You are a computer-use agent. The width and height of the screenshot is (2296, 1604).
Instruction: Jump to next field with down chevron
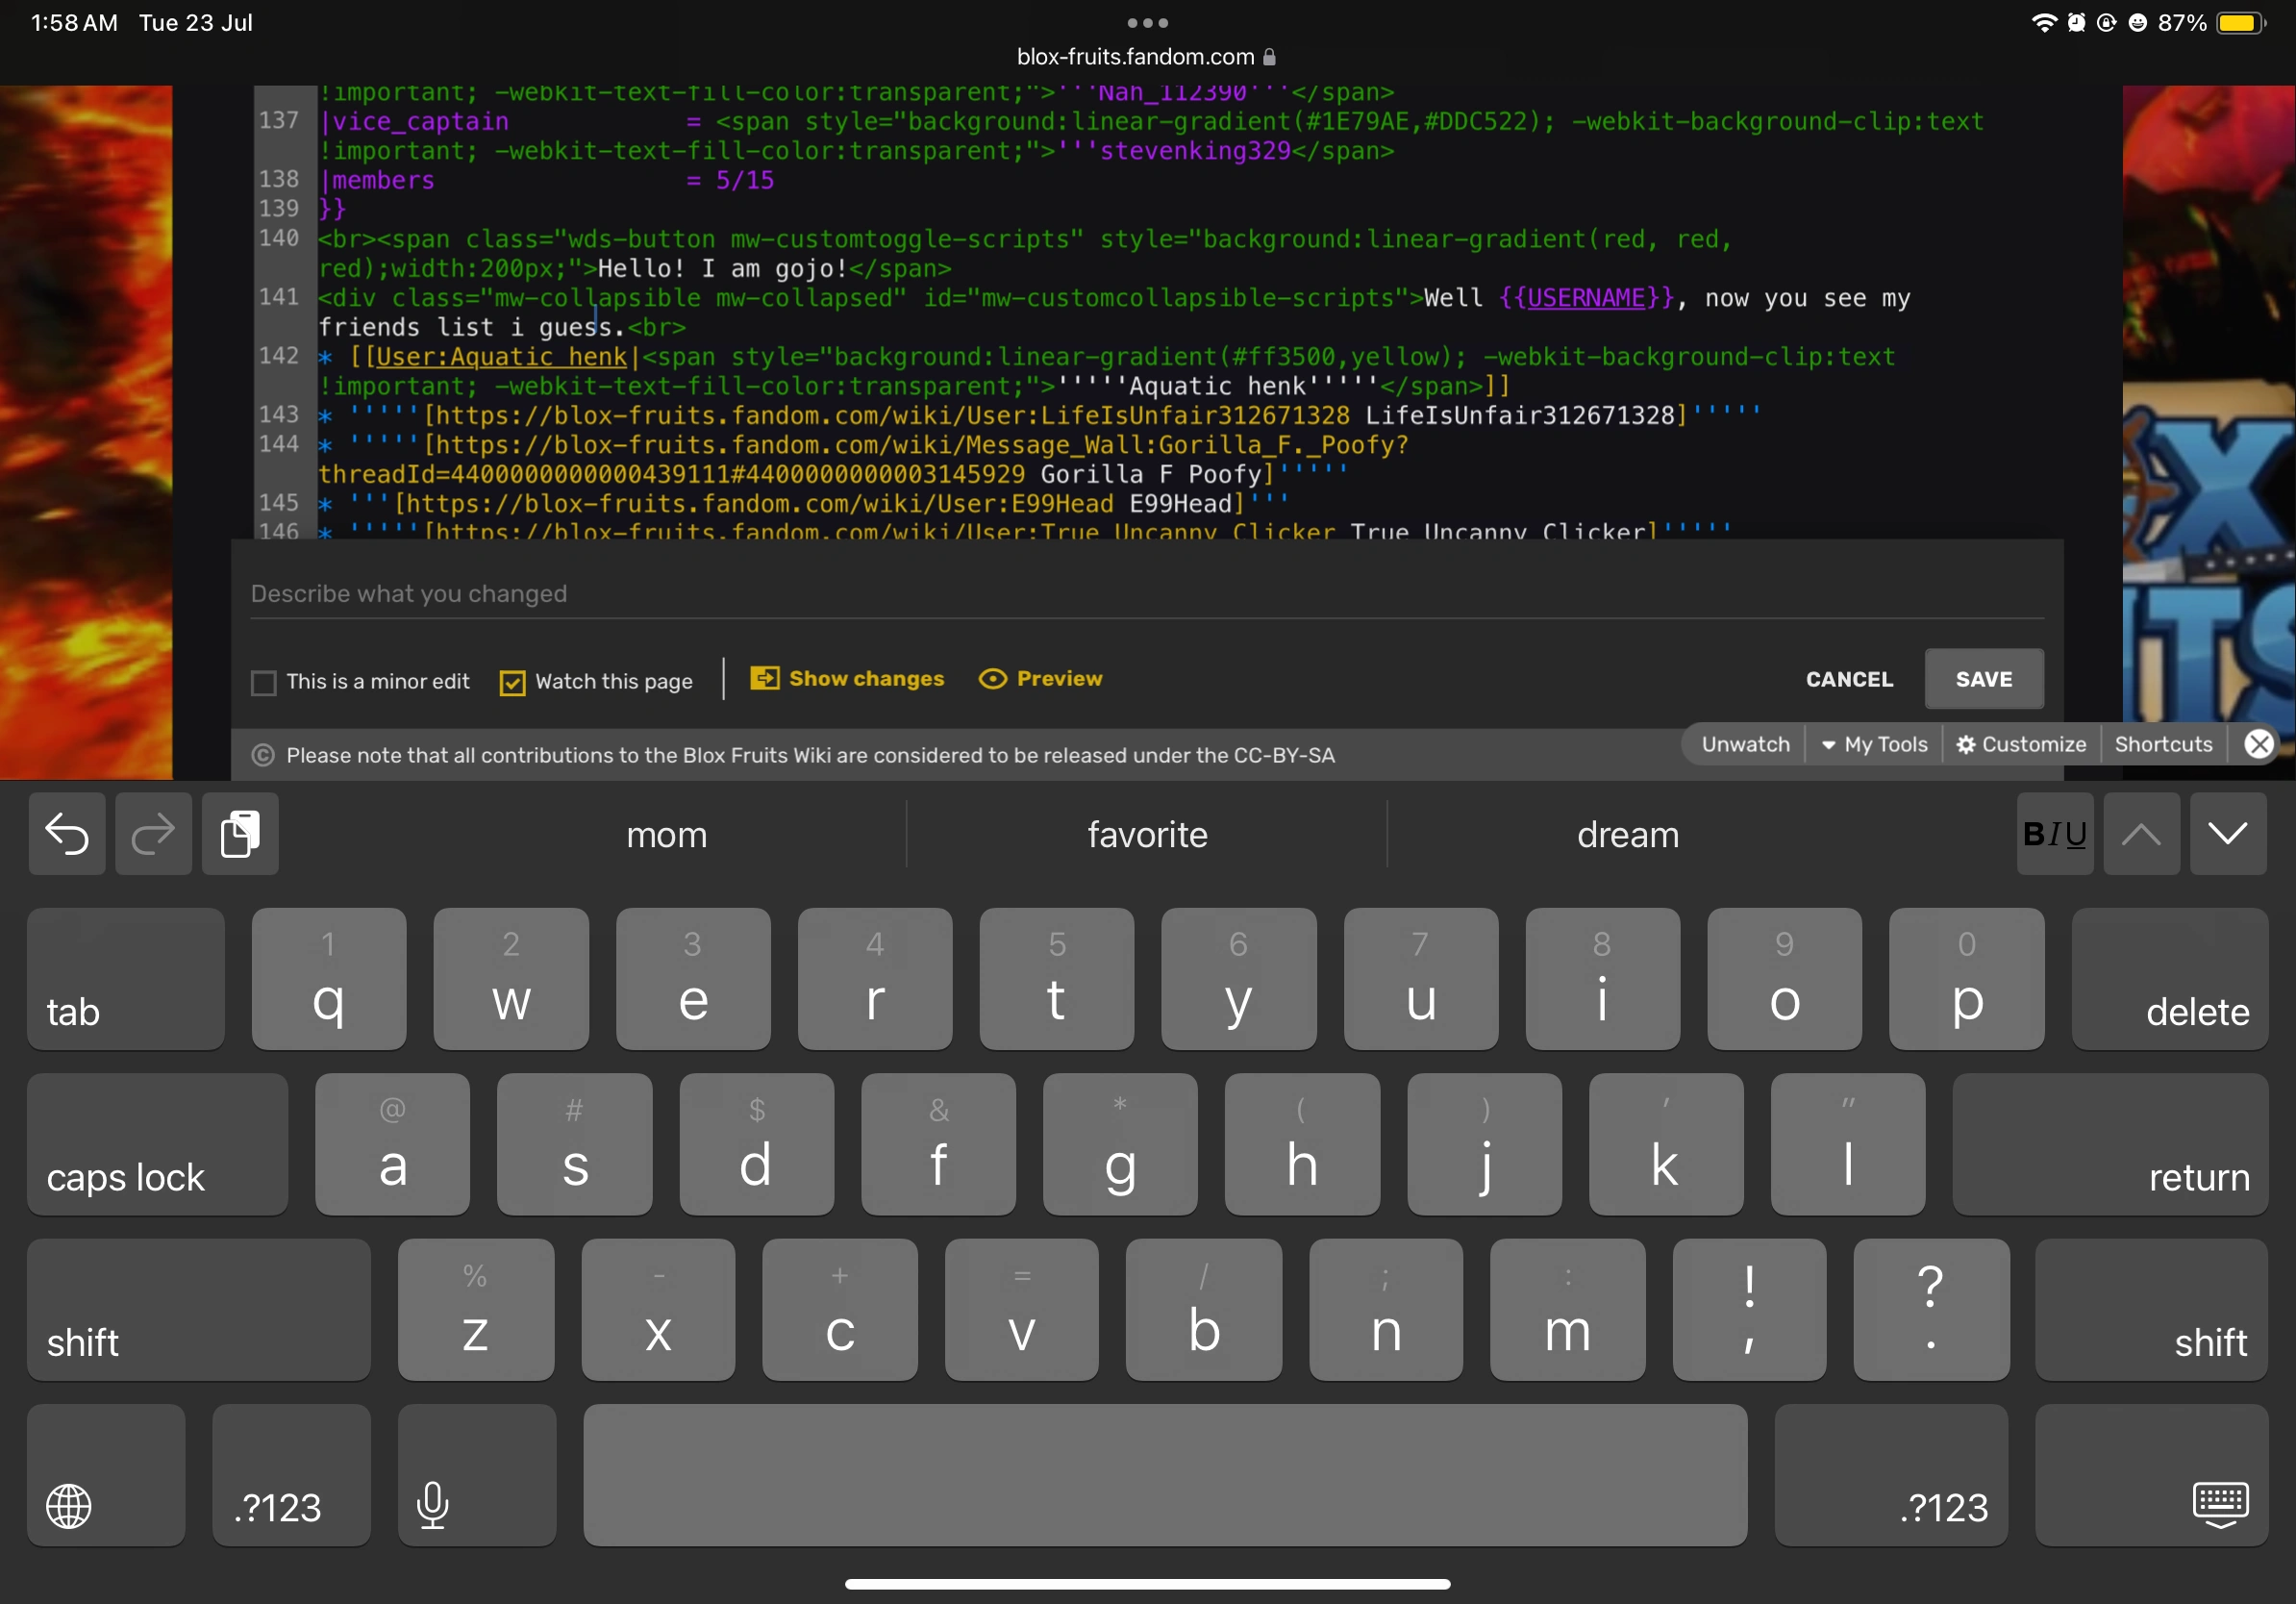click(x=2227, y=834)
